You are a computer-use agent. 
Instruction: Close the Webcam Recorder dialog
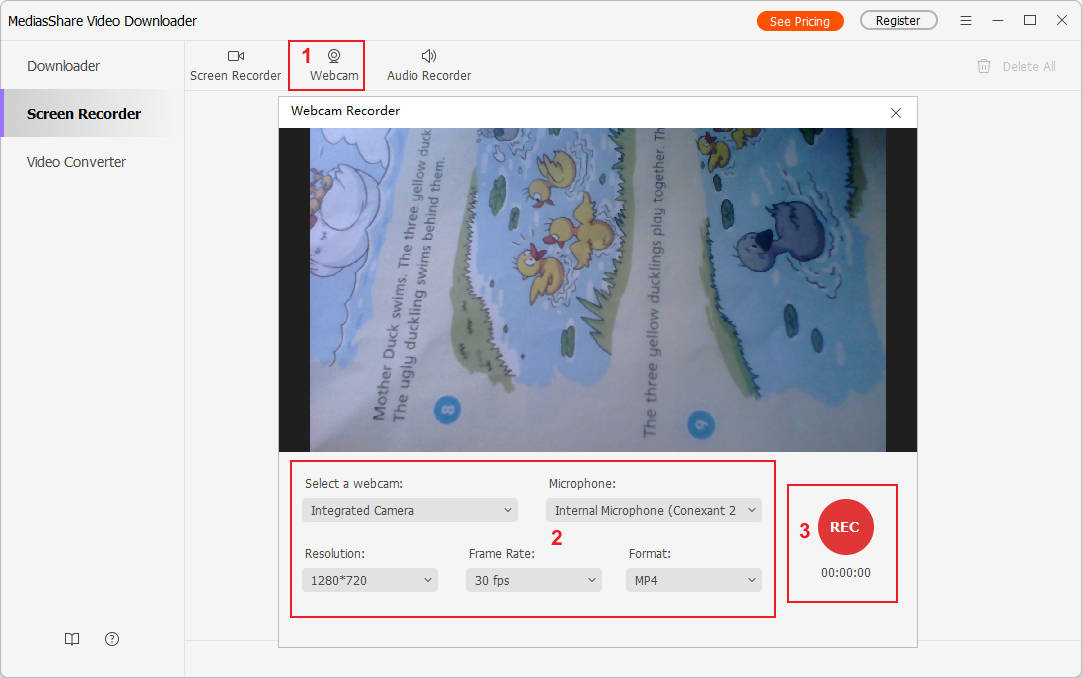pyautogui.click(x=896, y=113)
